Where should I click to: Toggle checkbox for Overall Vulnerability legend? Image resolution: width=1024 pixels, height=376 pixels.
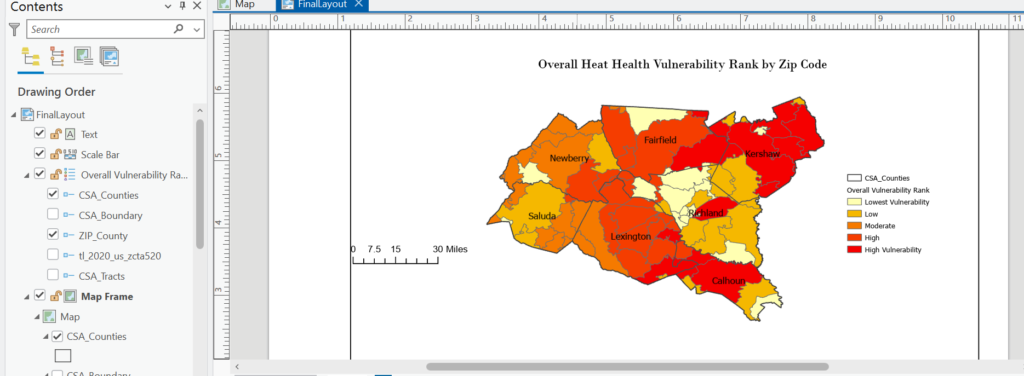[39, 174]
